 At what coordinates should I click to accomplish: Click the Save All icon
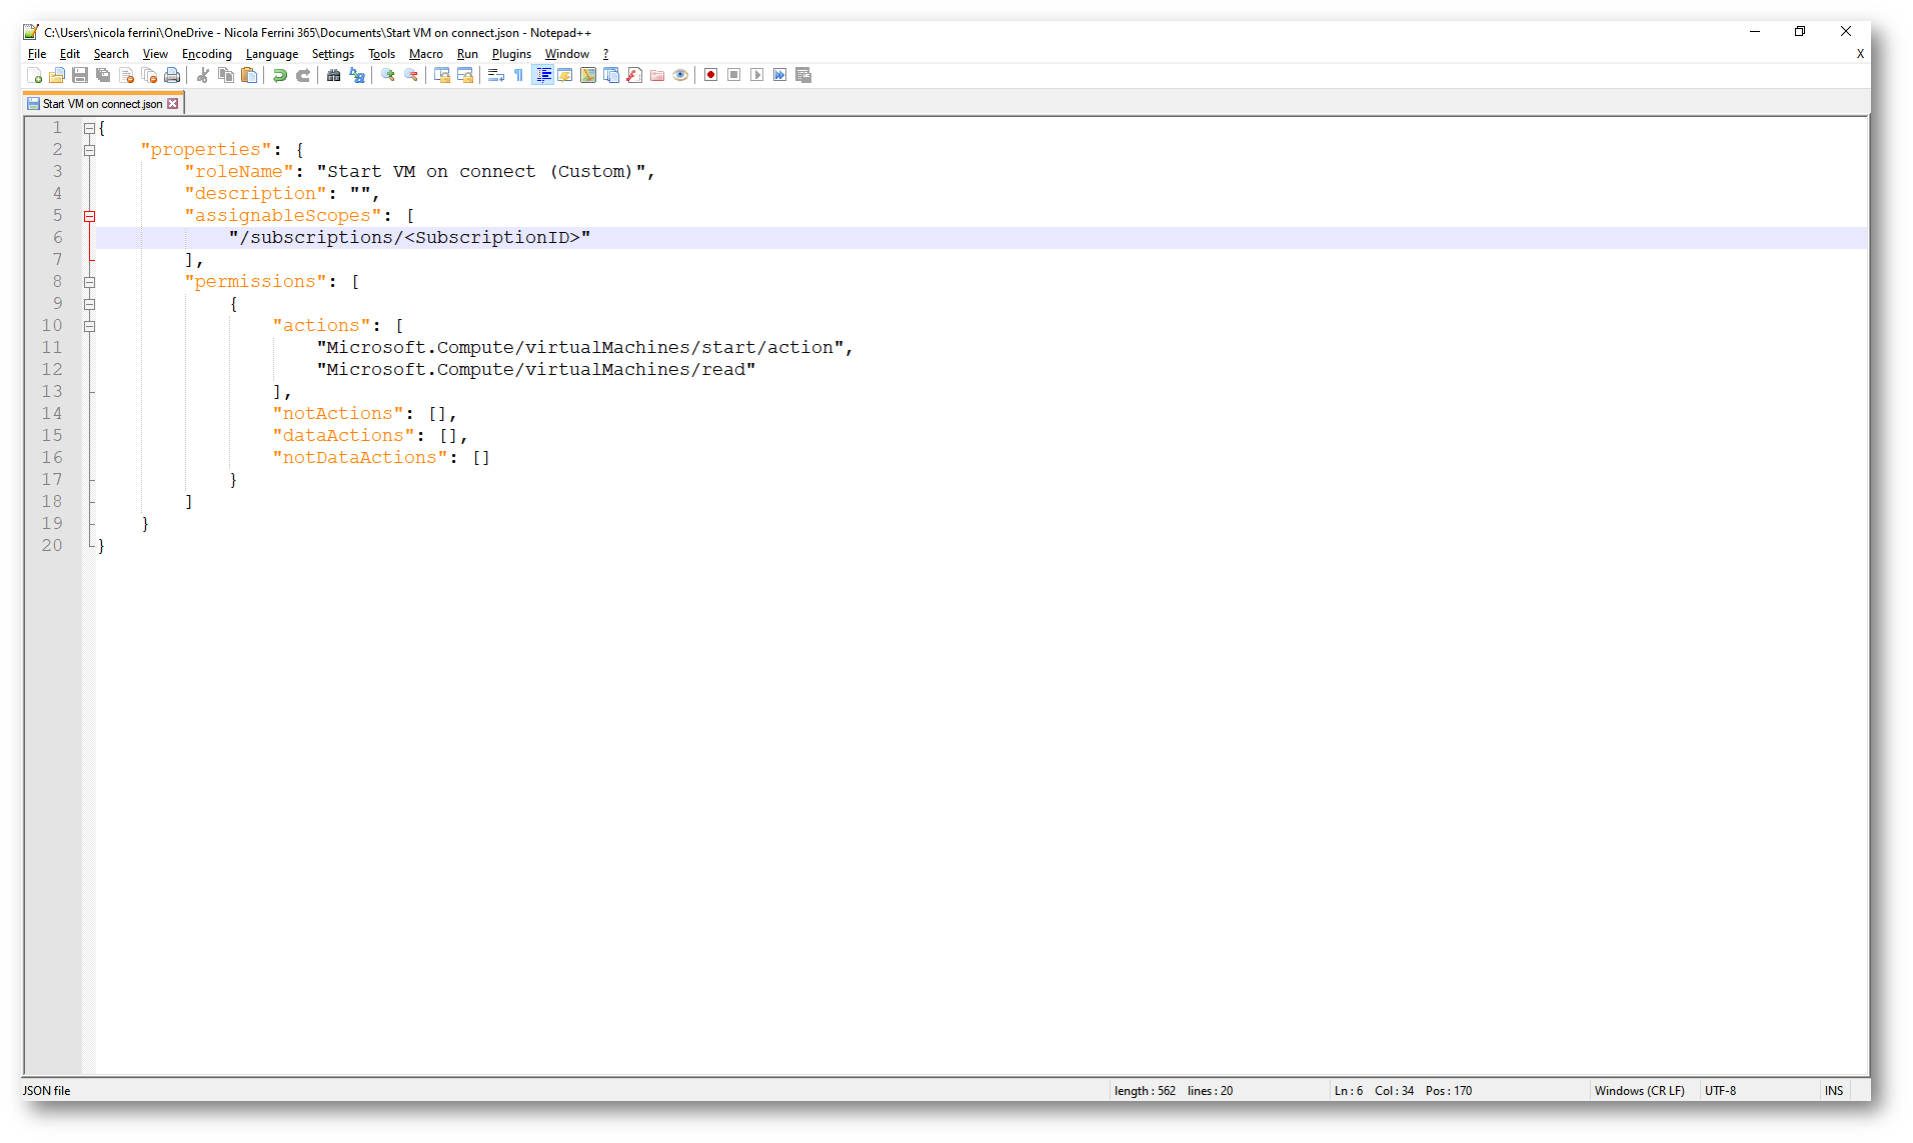click(x=103, y=76)
